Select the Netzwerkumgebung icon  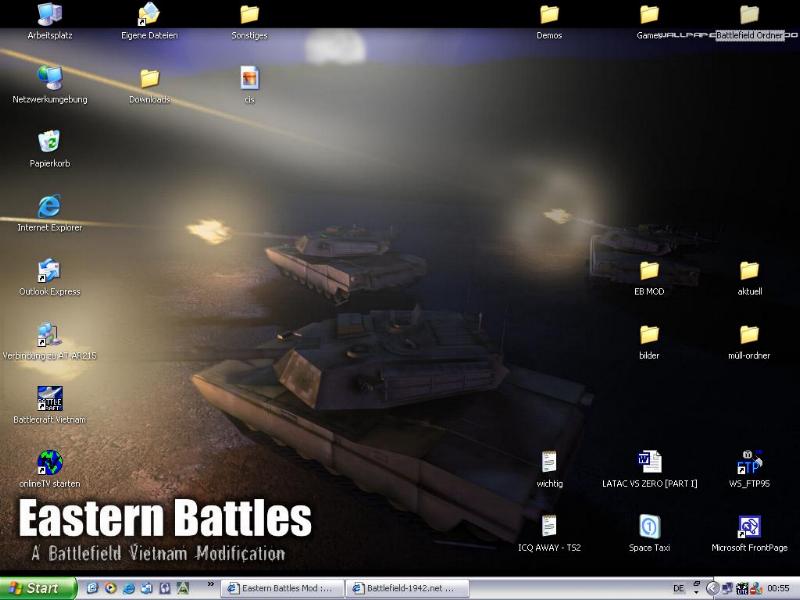click(49, 79)
